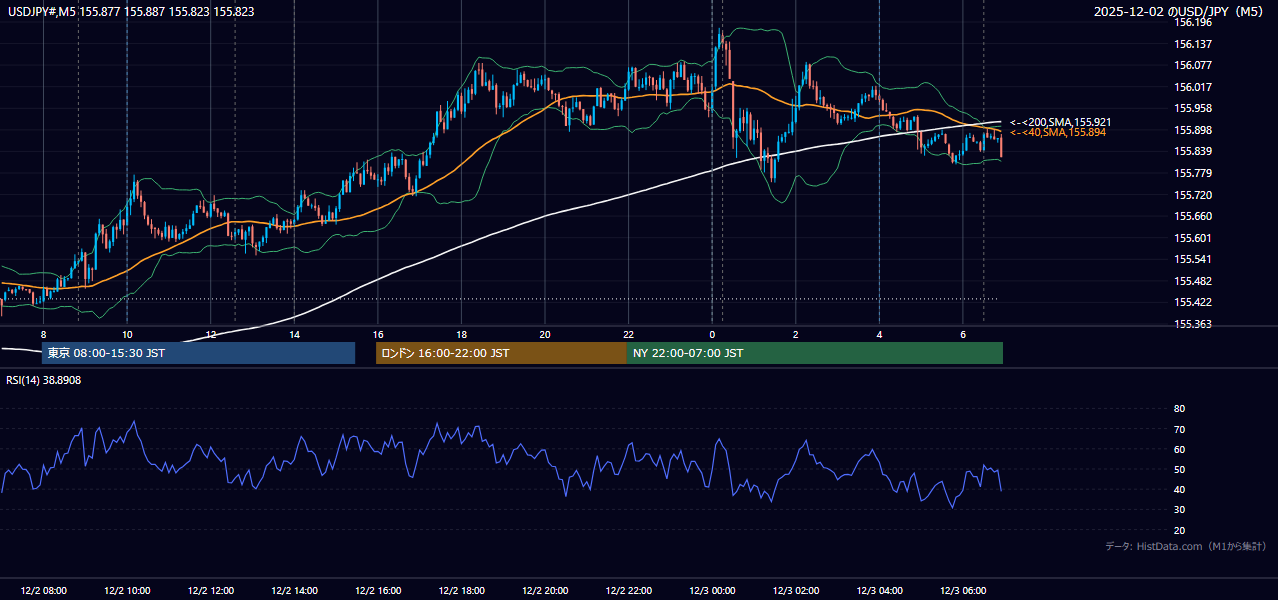Click price axis value 155.660
The width and height of the screenshot is (1278, 600).
click(1193, 216)
